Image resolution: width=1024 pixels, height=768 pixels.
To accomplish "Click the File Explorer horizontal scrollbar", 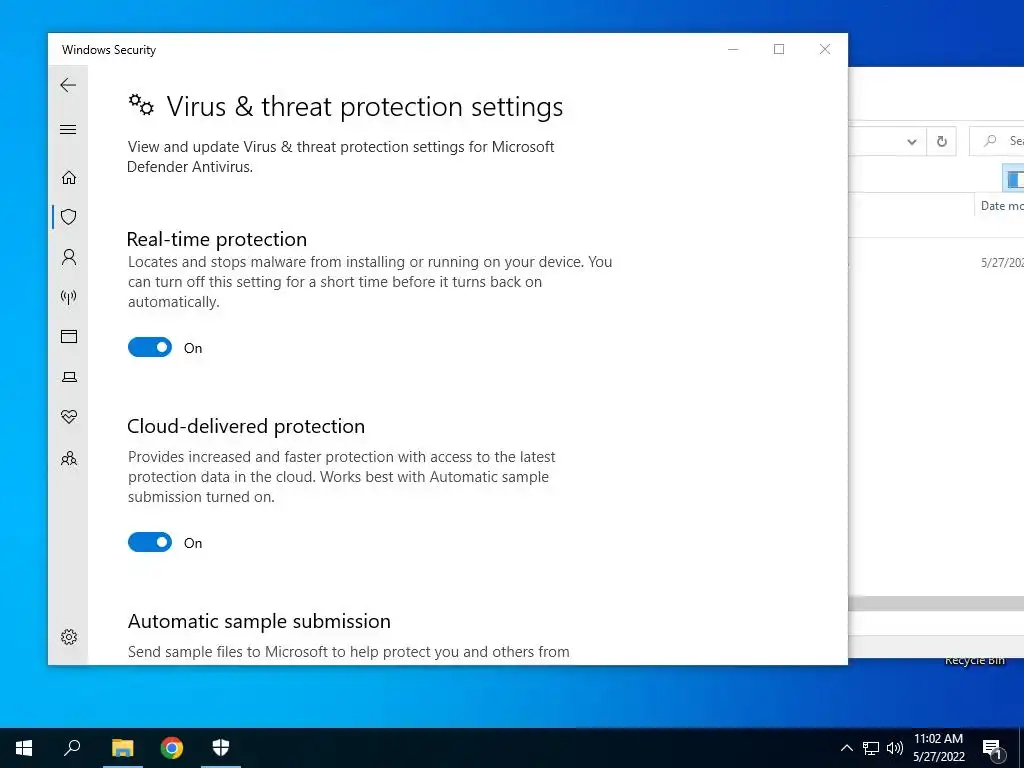I will pyautogui.click(x=936, y=603).
